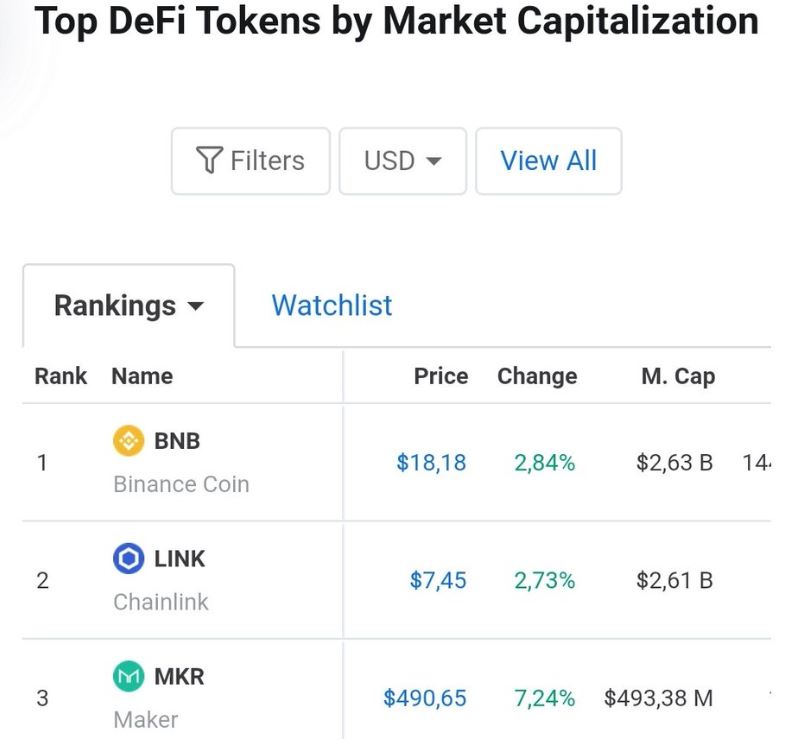Image resolution: width=797 pixels, height=739 pixels.
Task: Click the funnel icon in Filters
Action: tap(208, 161)
